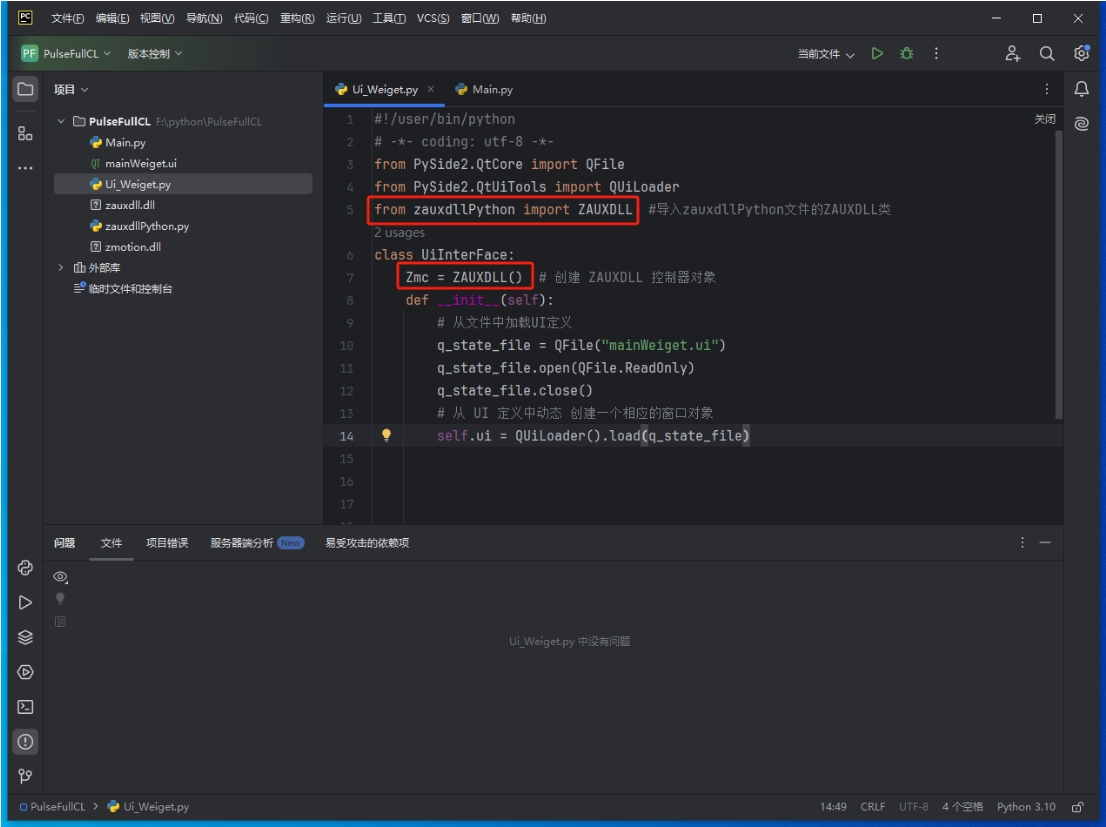The height and width of the screenshot is (827, 1106).
Task: Place caret on the class UiInterFace line
Action: pyautogui.click(x=444, y=255)
